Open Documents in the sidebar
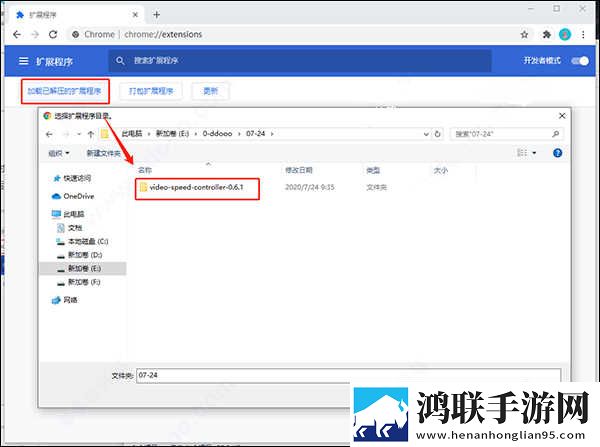The image size is (600, 447). pyautogui.click(x=69, y=228)
